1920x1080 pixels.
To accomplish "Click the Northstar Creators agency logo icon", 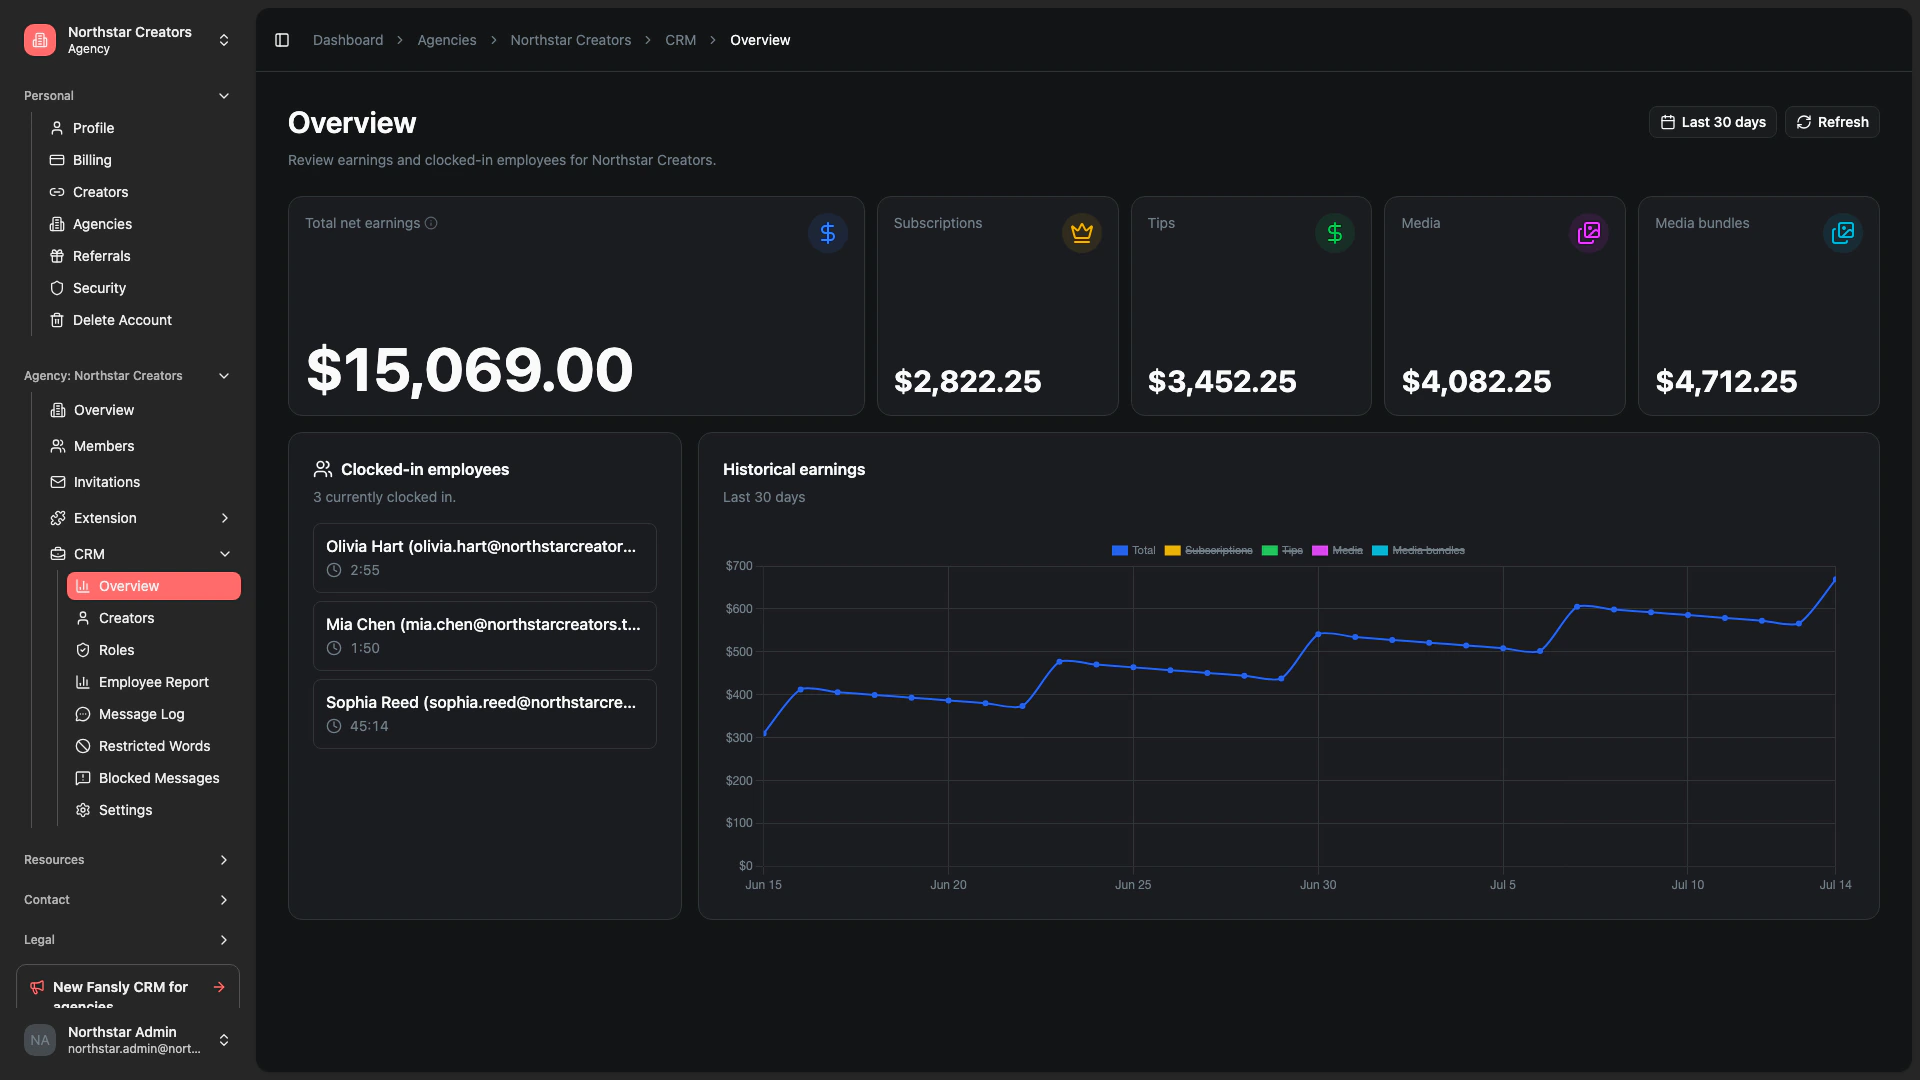I will coord(40,40).
